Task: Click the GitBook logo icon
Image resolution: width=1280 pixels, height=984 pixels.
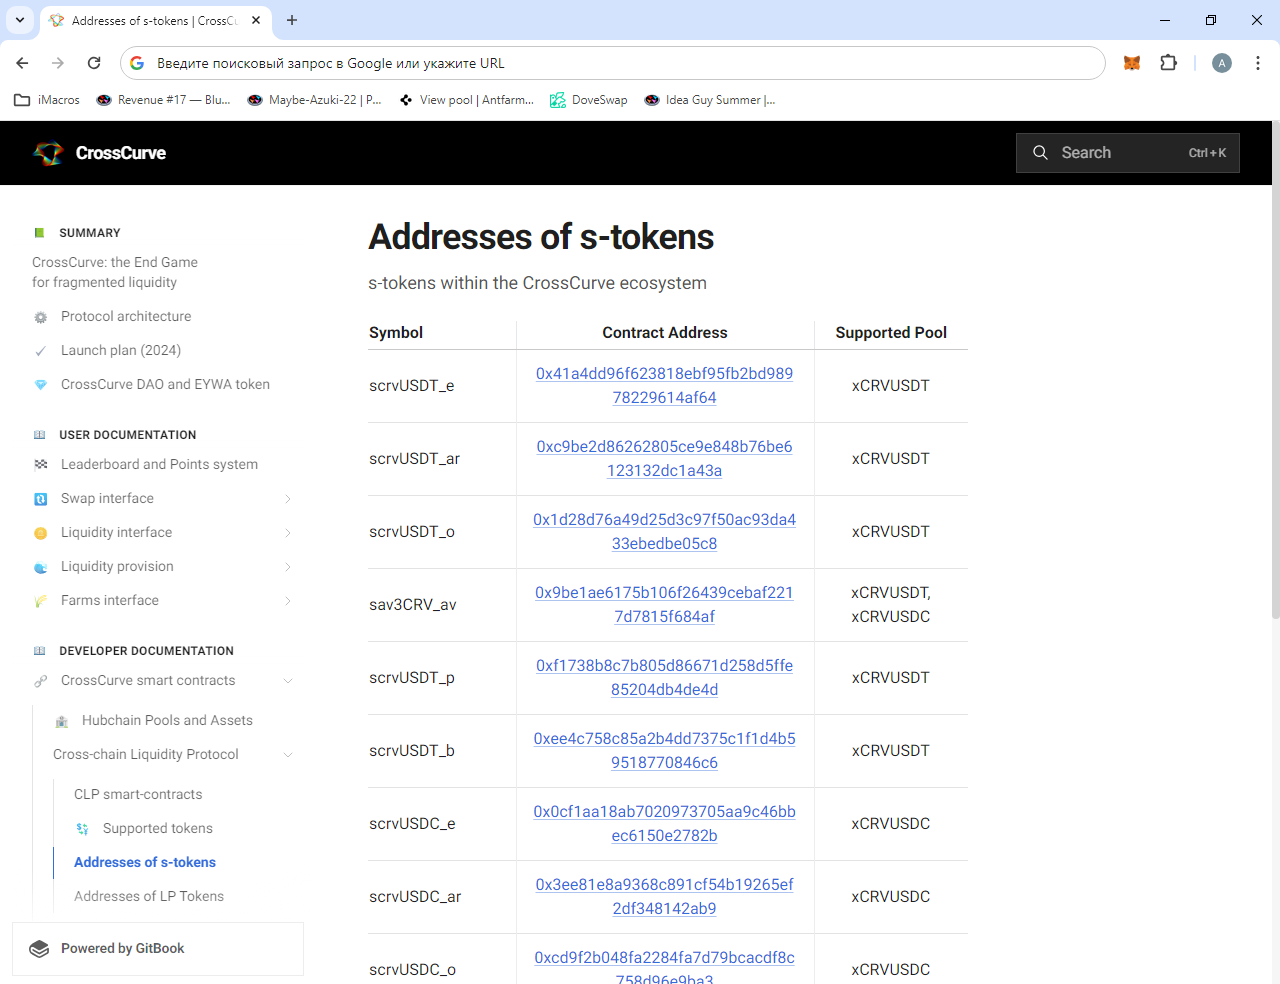Action: (39, 949)
